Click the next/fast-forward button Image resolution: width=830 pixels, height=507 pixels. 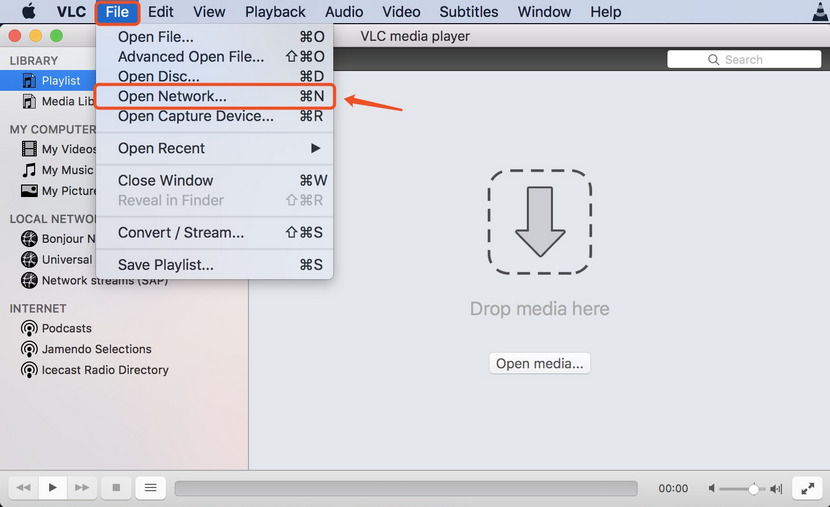82,487
